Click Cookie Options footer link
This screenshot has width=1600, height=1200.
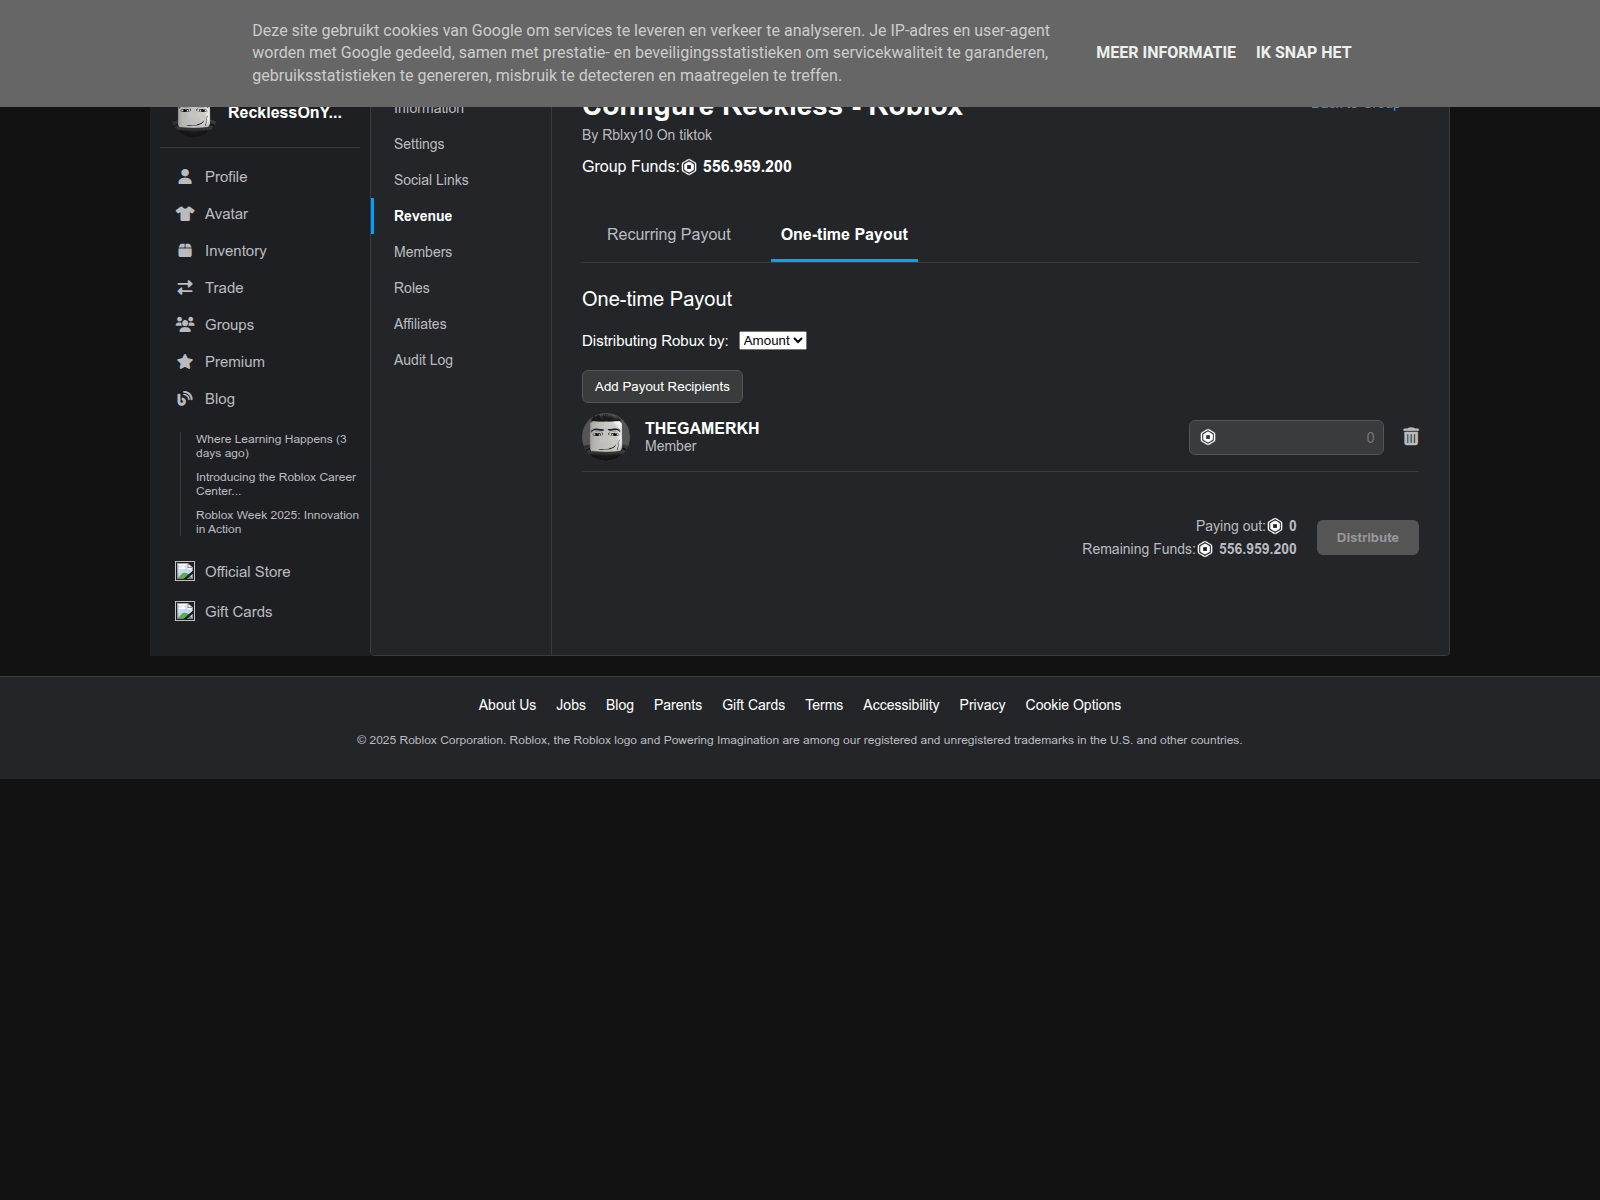(x=1073, y=705)
